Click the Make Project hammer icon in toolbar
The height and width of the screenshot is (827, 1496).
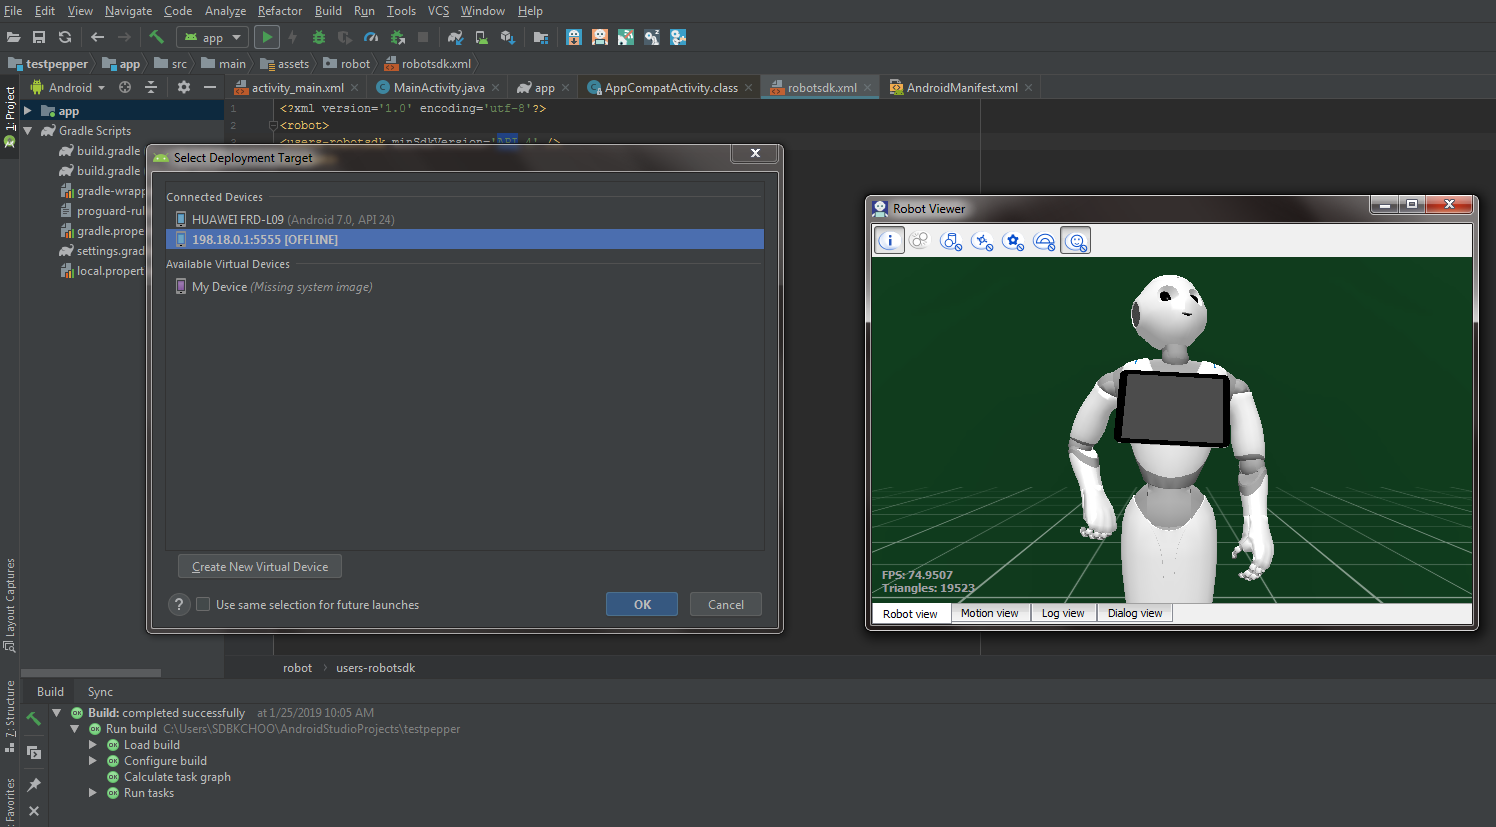tap(156, 37)
